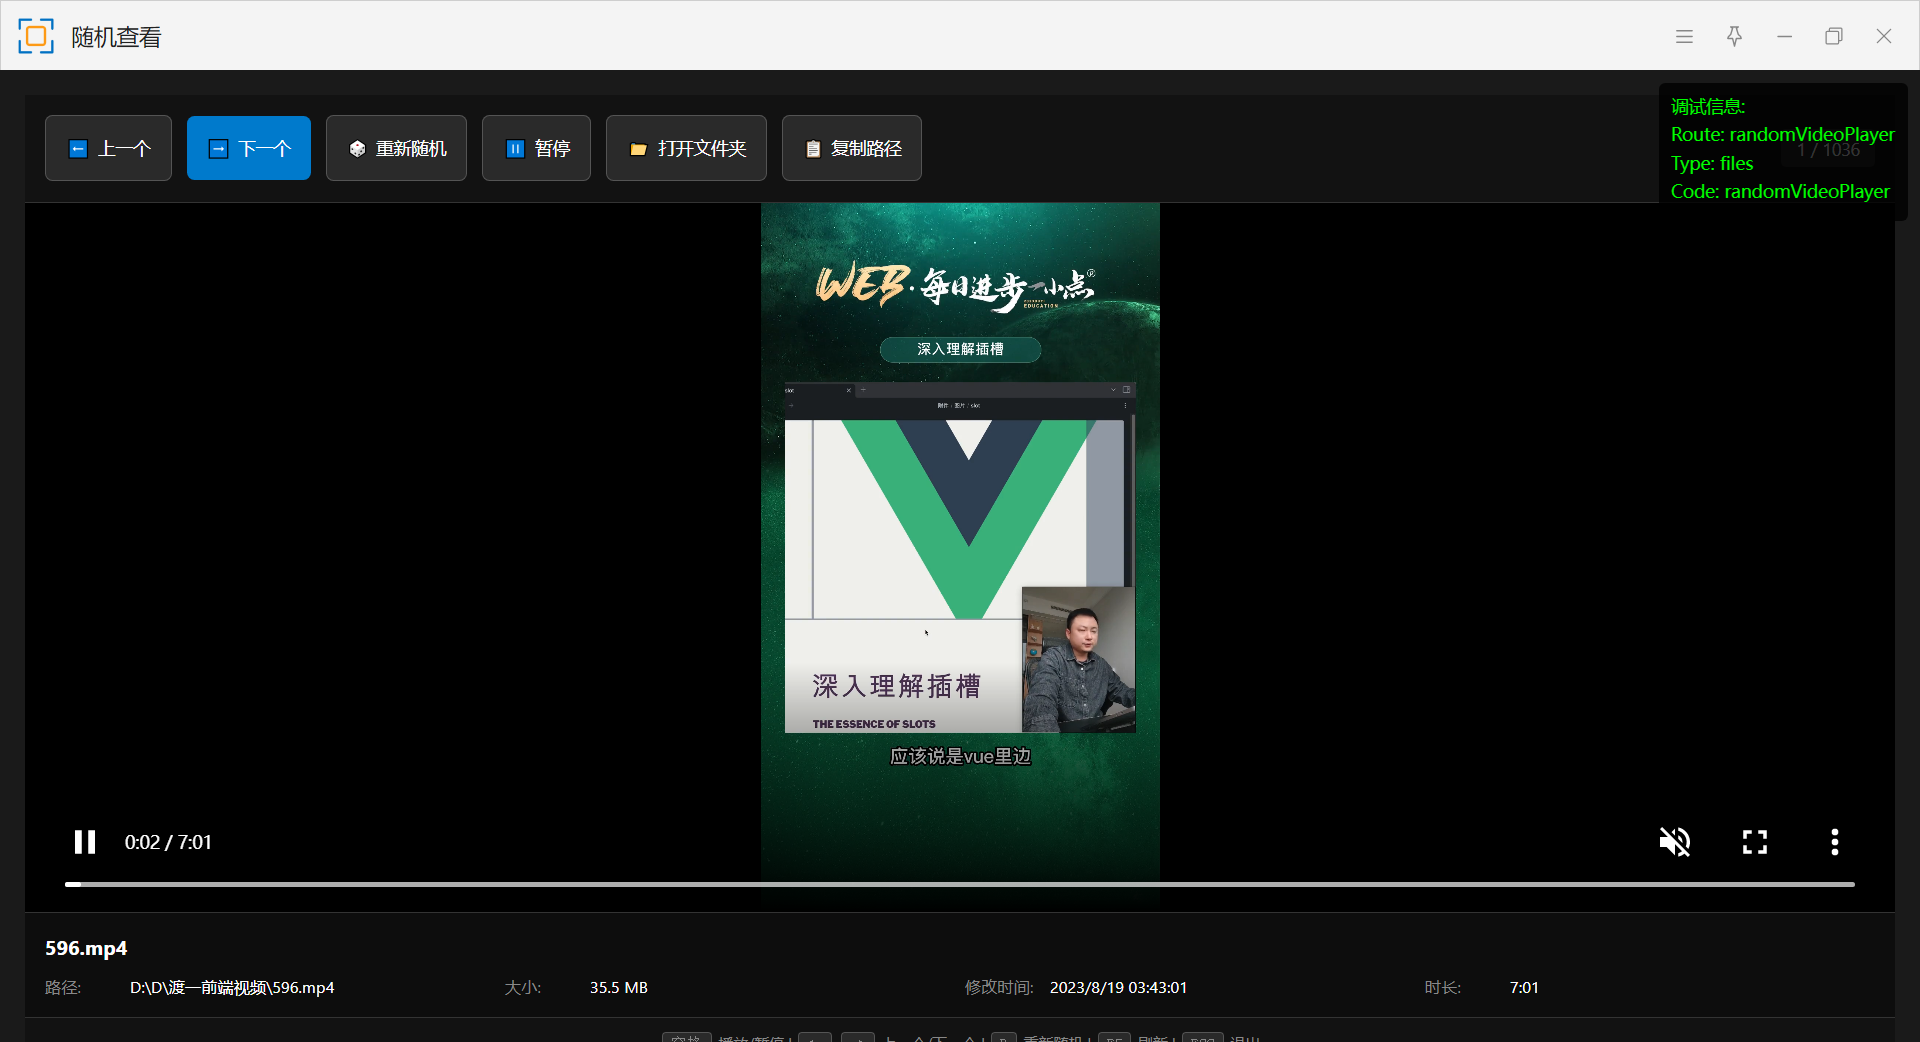Open the video player's three-dot options menu
The image size is (1920, 1042).
tap(1835, 842)
